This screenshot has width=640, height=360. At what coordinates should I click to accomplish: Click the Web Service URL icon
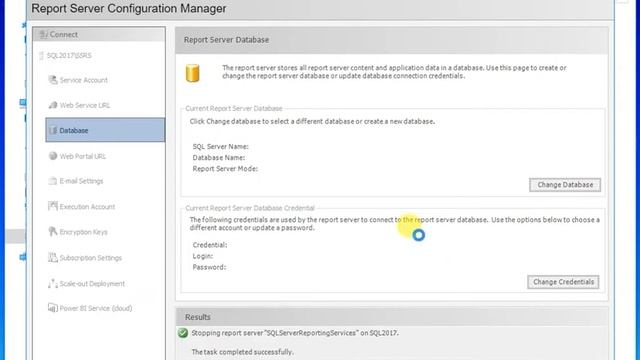pos(53,105)
